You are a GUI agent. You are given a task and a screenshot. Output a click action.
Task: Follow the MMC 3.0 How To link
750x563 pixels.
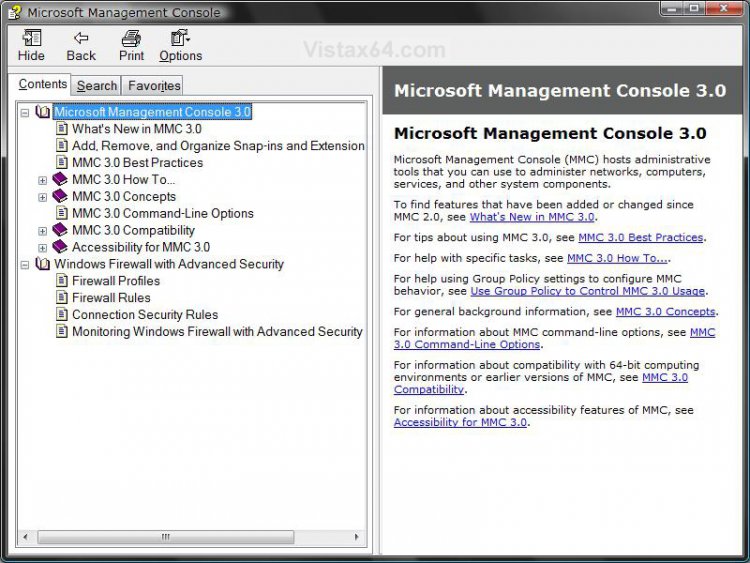(617, 258)
